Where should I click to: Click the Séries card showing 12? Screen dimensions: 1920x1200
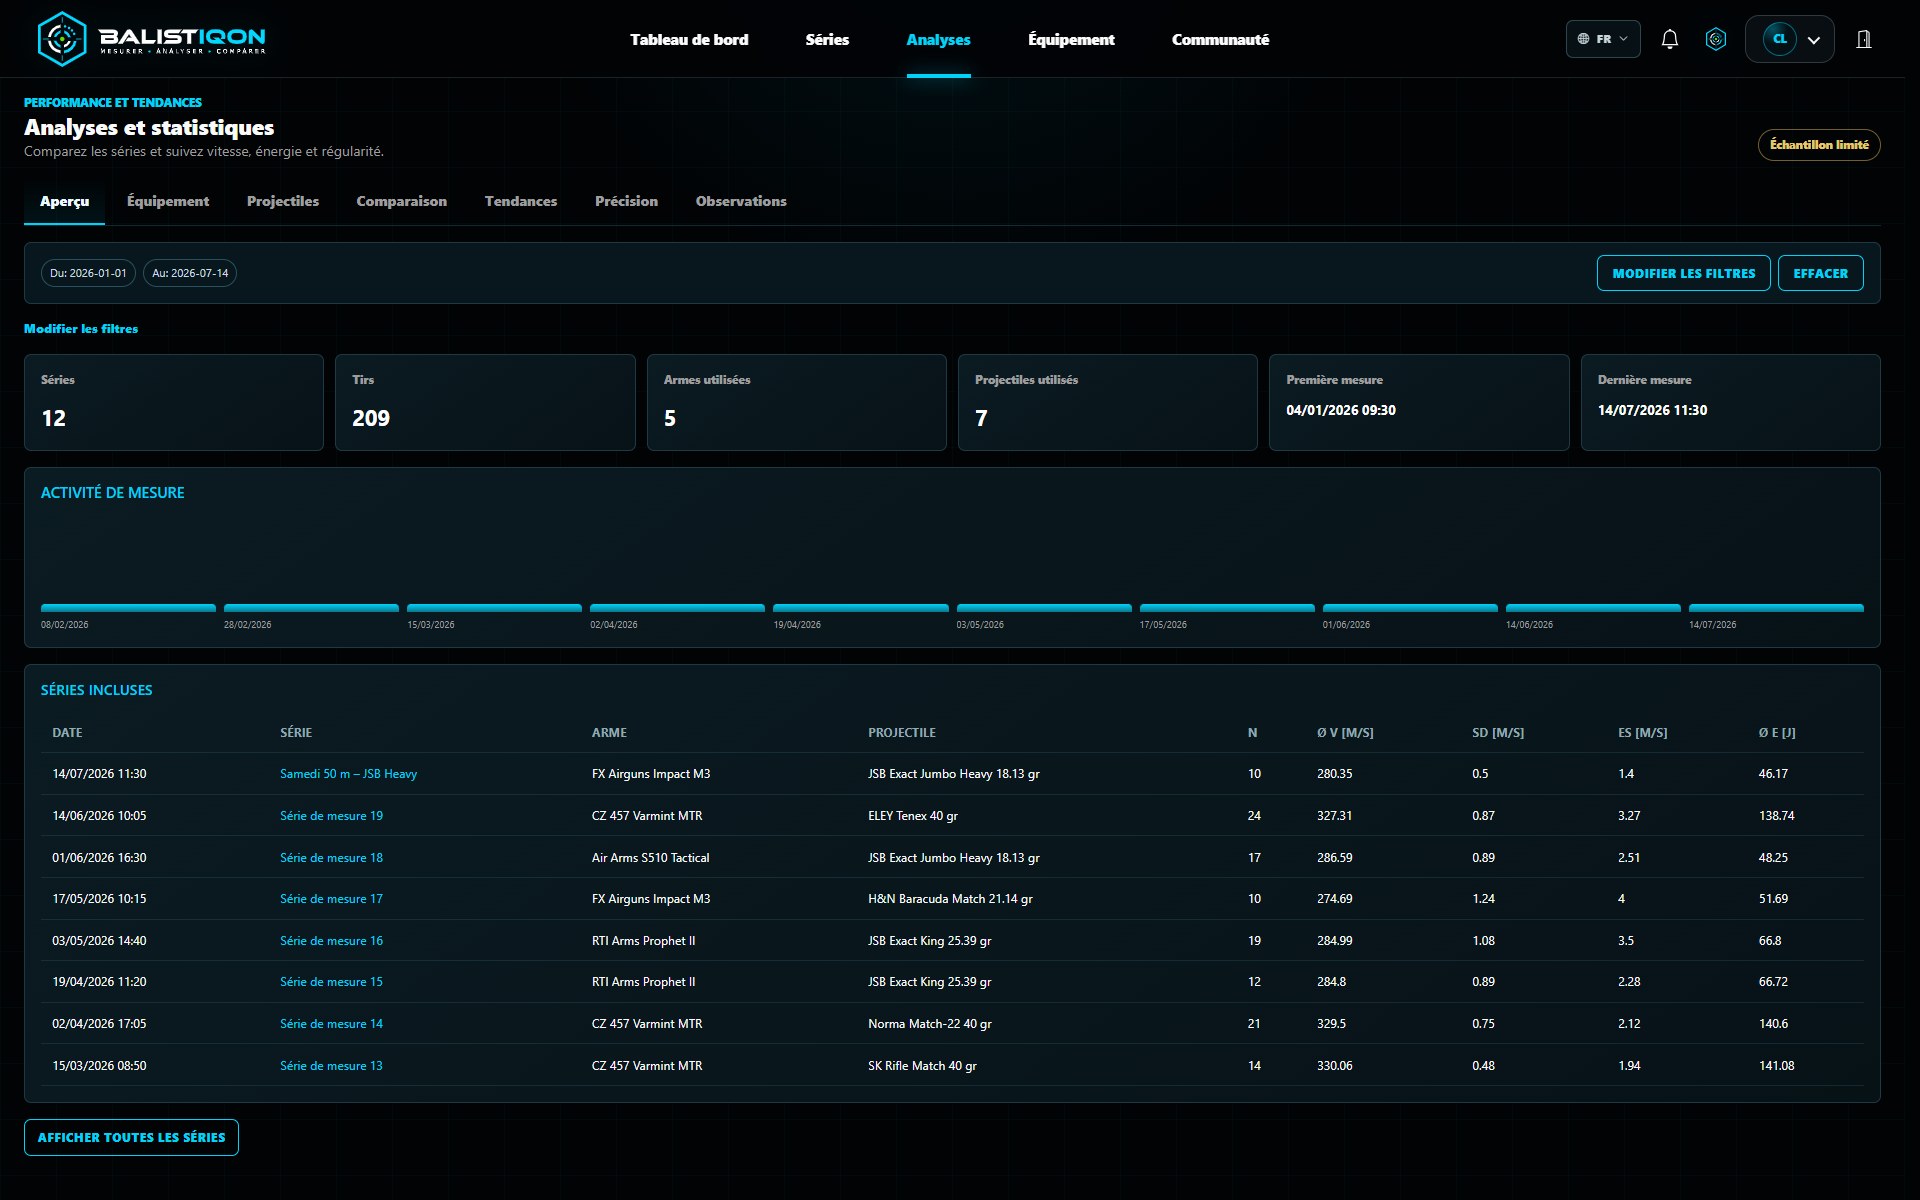coord(174,402)
